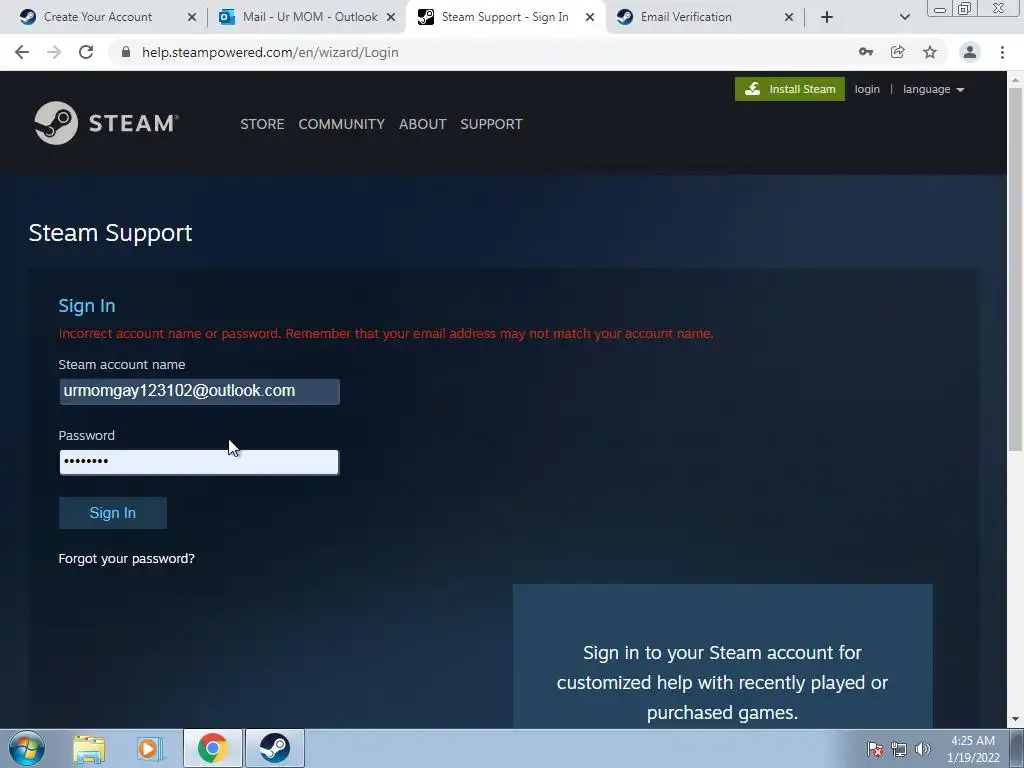The image size is (1024, 768).
Task: Open the ABOUT menu item
Action: [x=423, y=124]
